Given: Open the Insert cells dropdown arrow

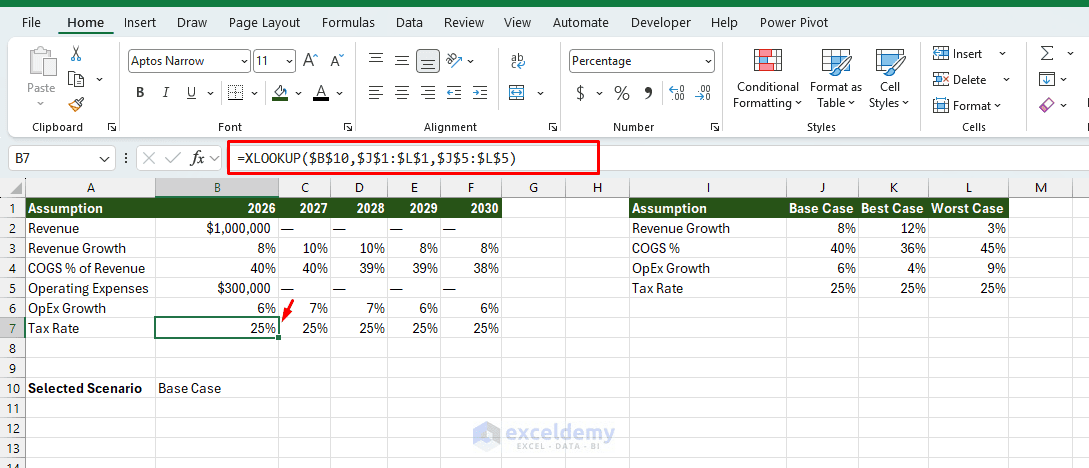Looking at the screenshot, I should pos(1002,53).
